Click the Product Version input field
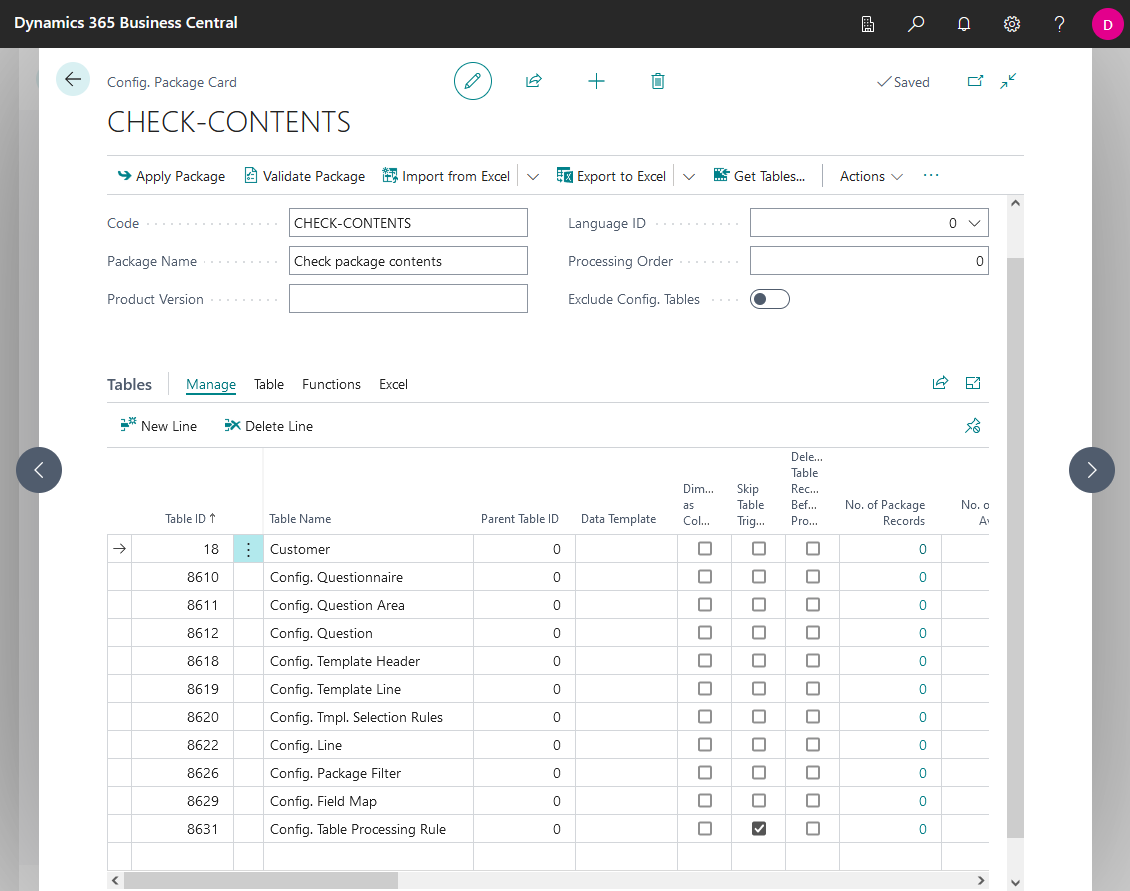The image size is (1130, 891). pos(408,298)
